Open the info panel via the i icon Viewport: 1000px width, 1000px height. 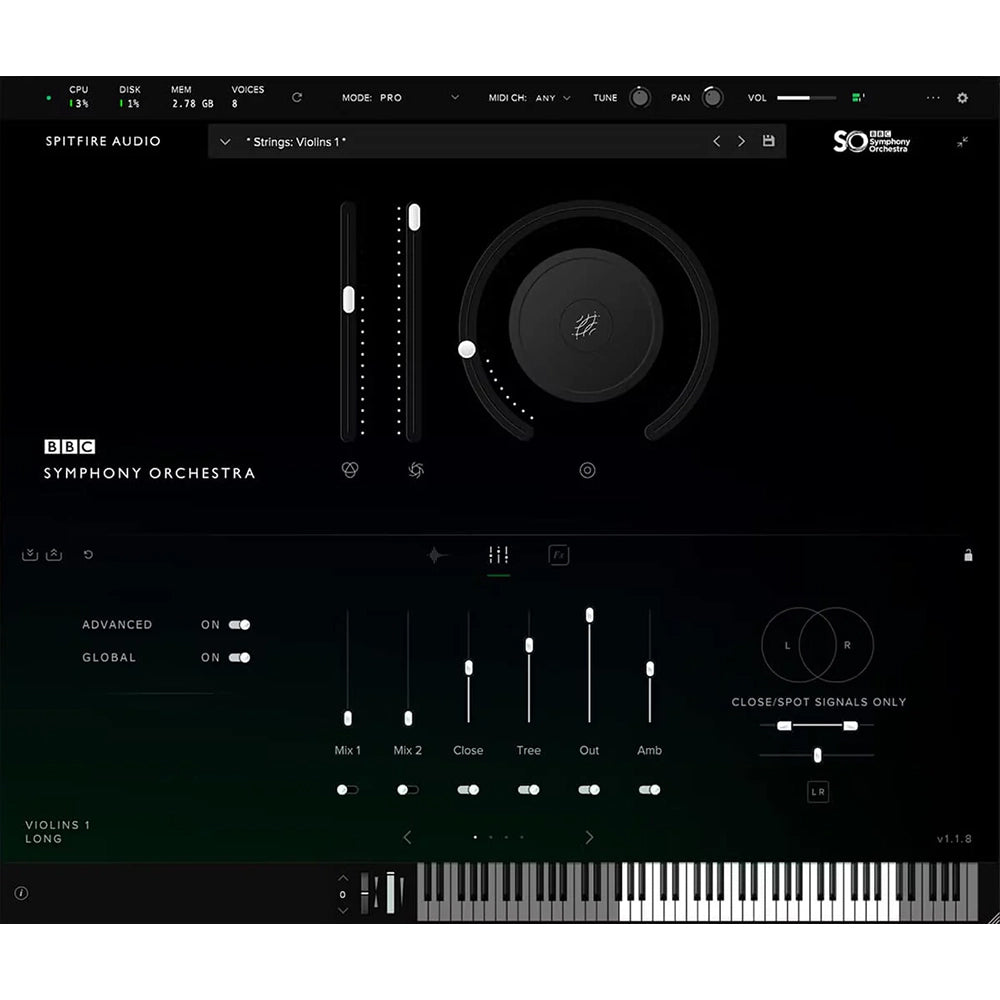pyautogui.click(x=20, y=893)
